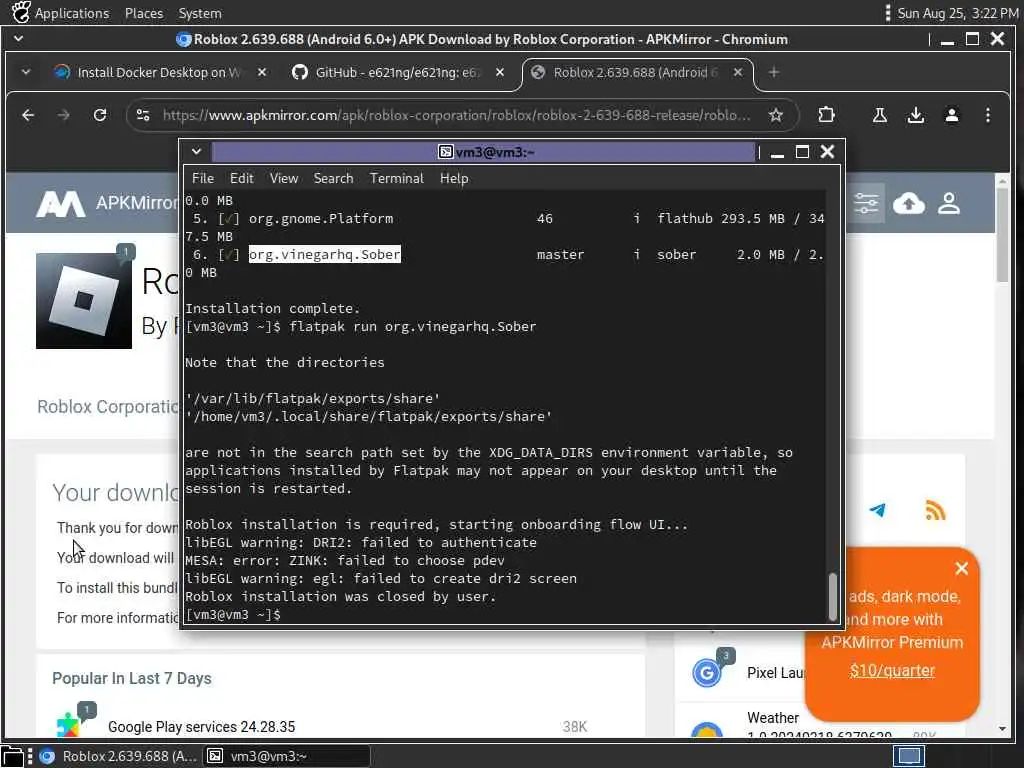Close the Roblox 2.639.688 tab
This screenshot has height=768, width=1024.
point(738,72)
